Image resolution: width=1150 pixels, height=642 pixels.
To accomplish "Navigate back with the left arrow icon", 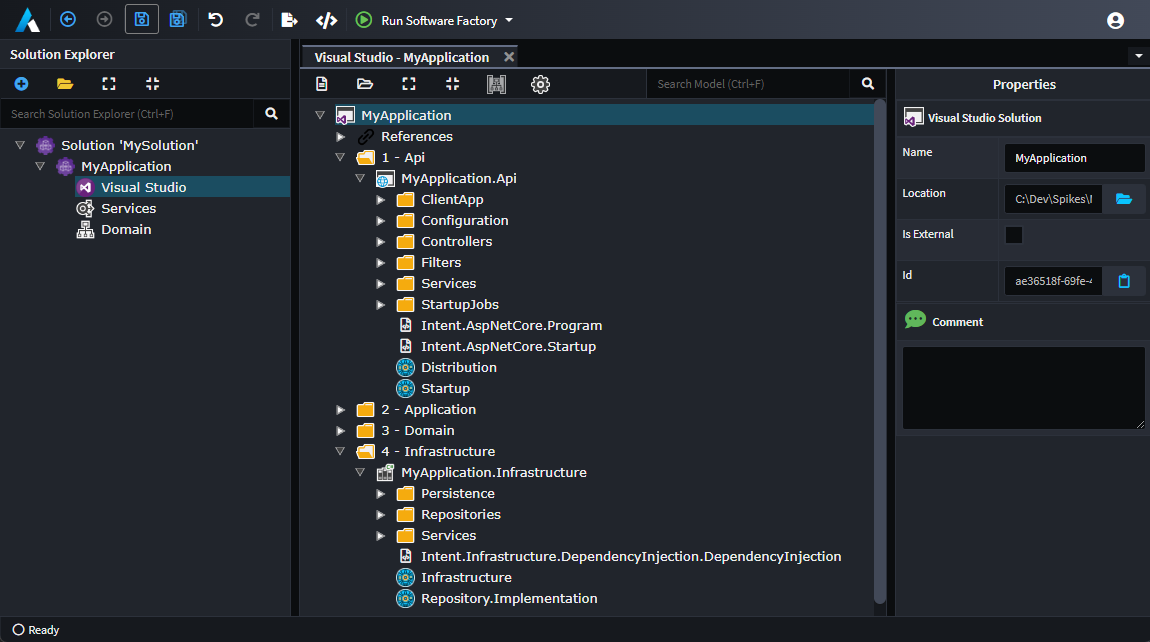I will click(68, 20).
